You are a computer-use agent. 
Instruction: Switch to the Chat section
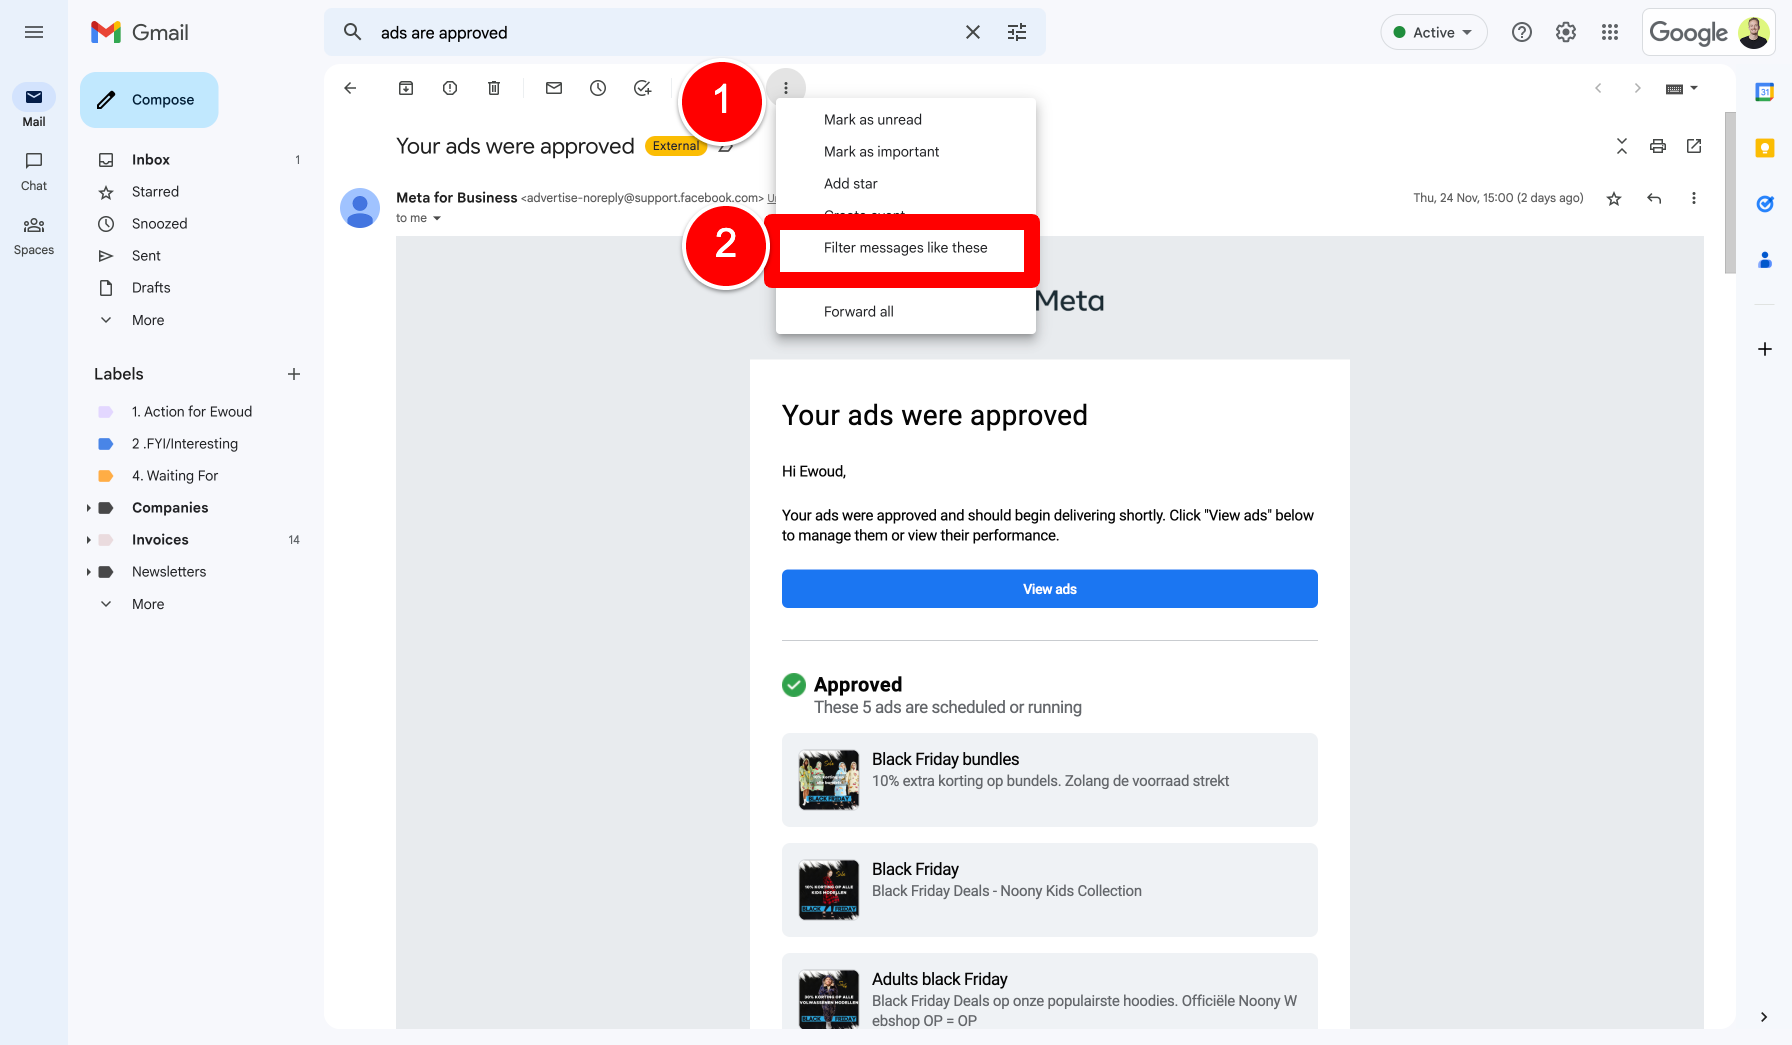tap(34, 170)
